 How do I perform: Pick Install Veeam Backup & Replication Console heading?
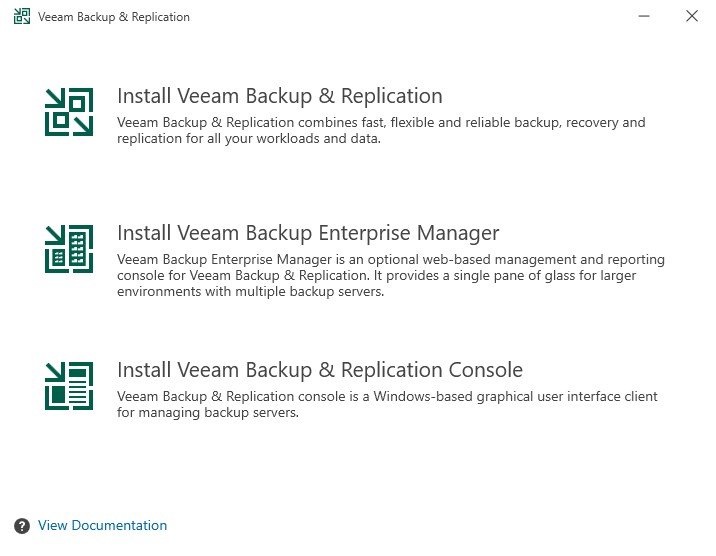pos(320,371)
